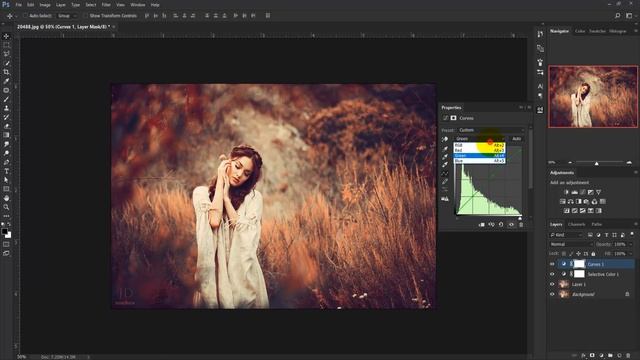Select the Pen tool

[x=6, y=162]
